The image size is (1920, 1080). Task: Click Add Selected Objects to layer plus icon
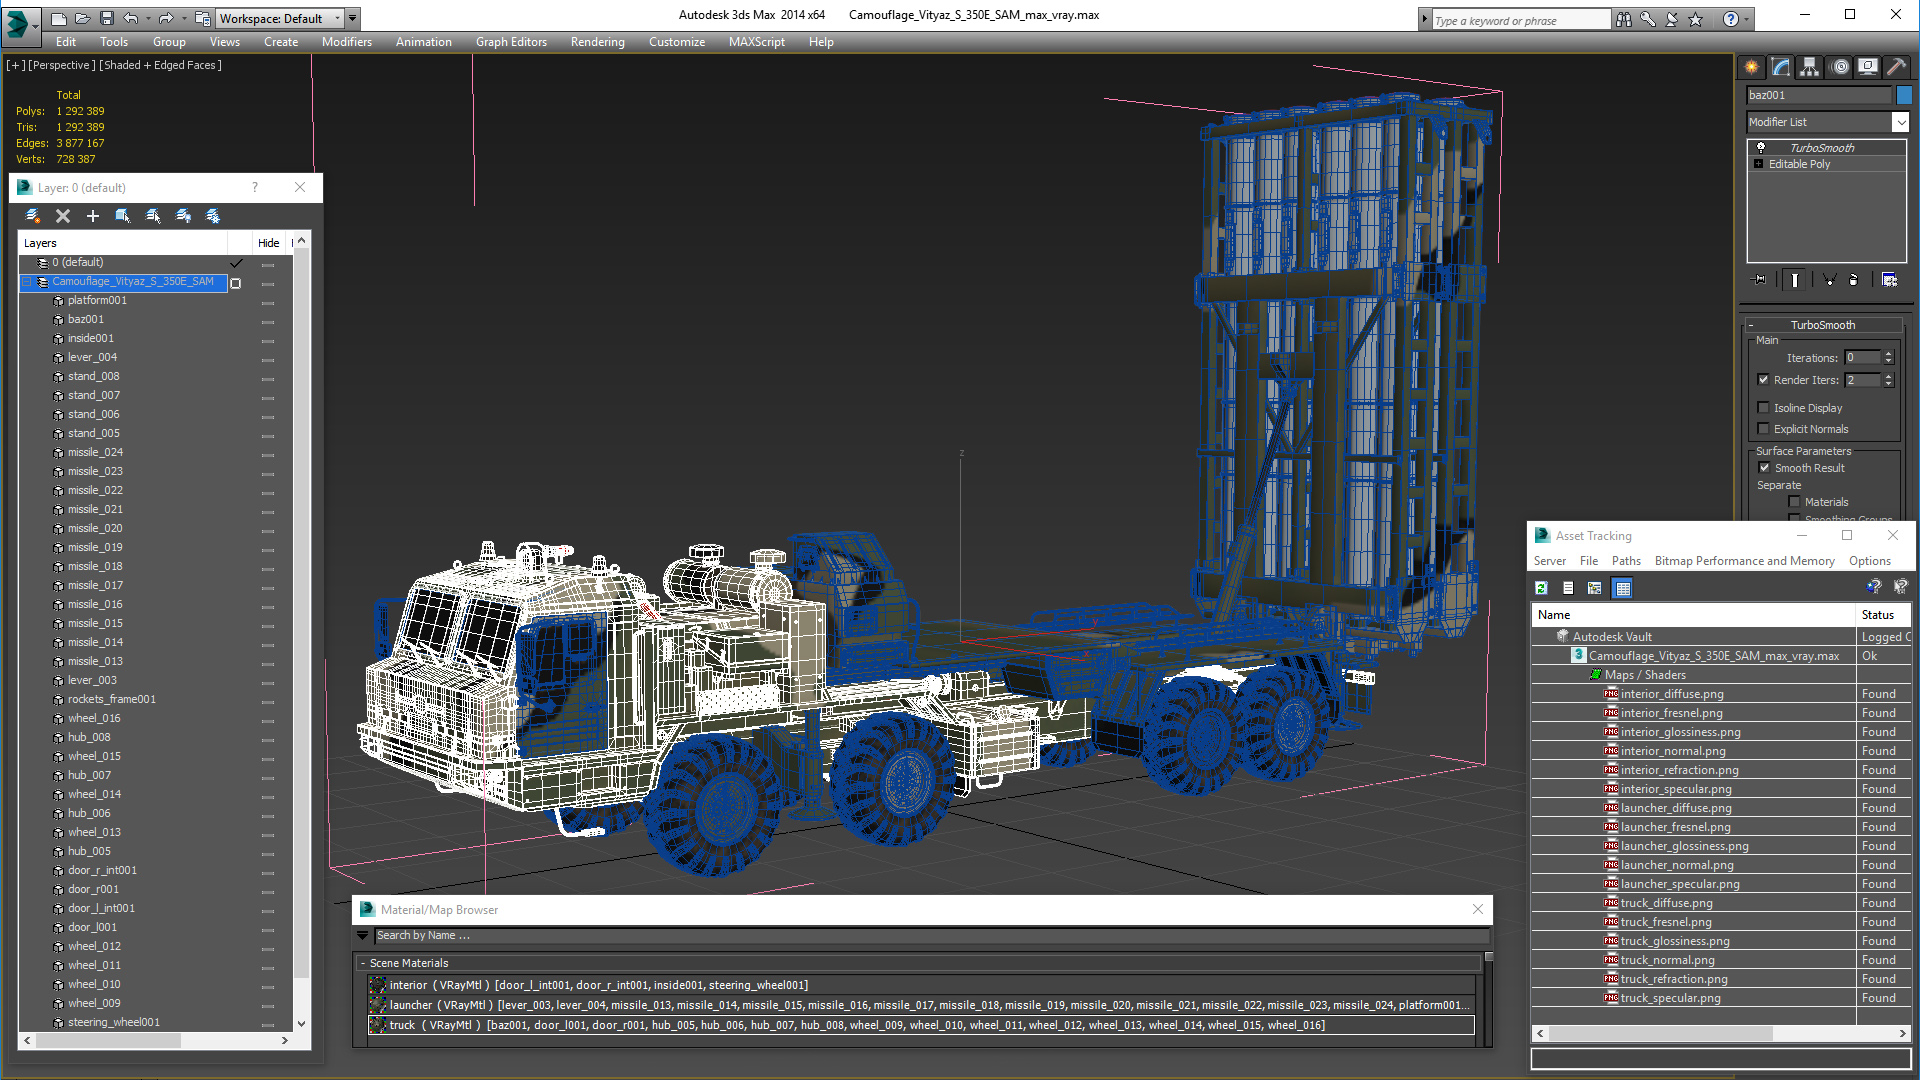point(93,216)
